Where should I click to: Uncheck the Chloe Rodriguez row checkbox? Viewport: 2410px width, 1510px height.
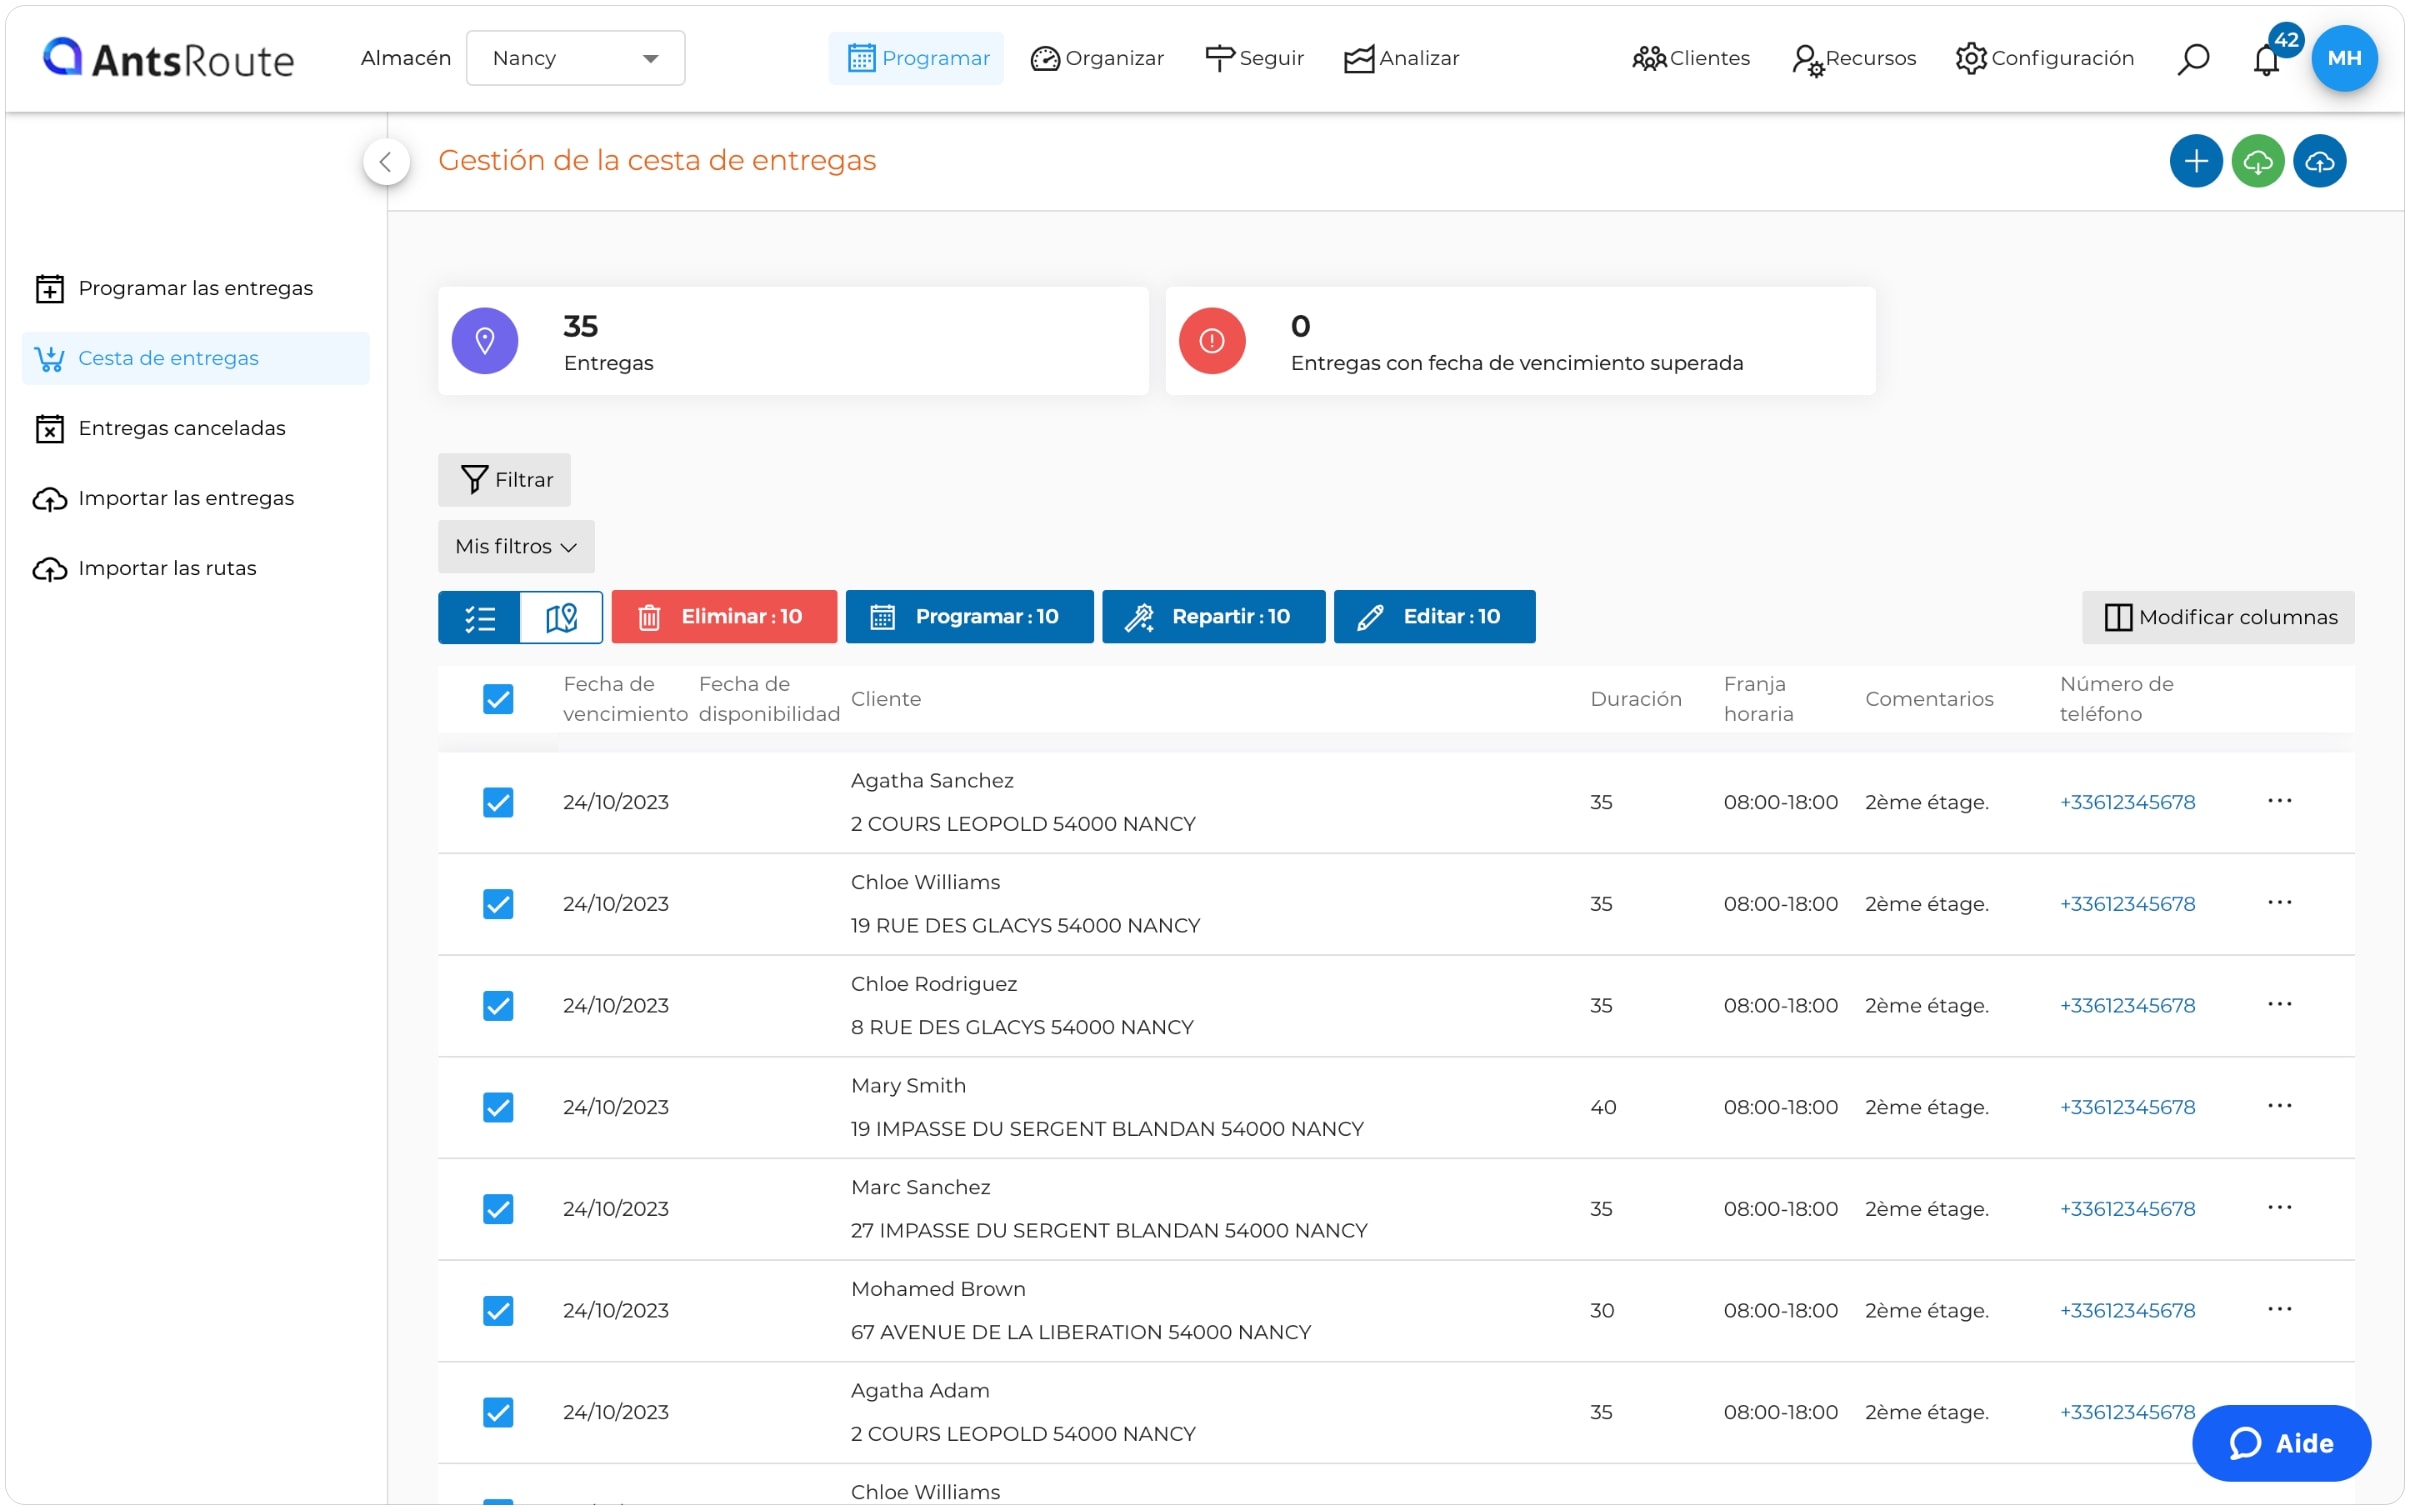[x=498, y=1005]
